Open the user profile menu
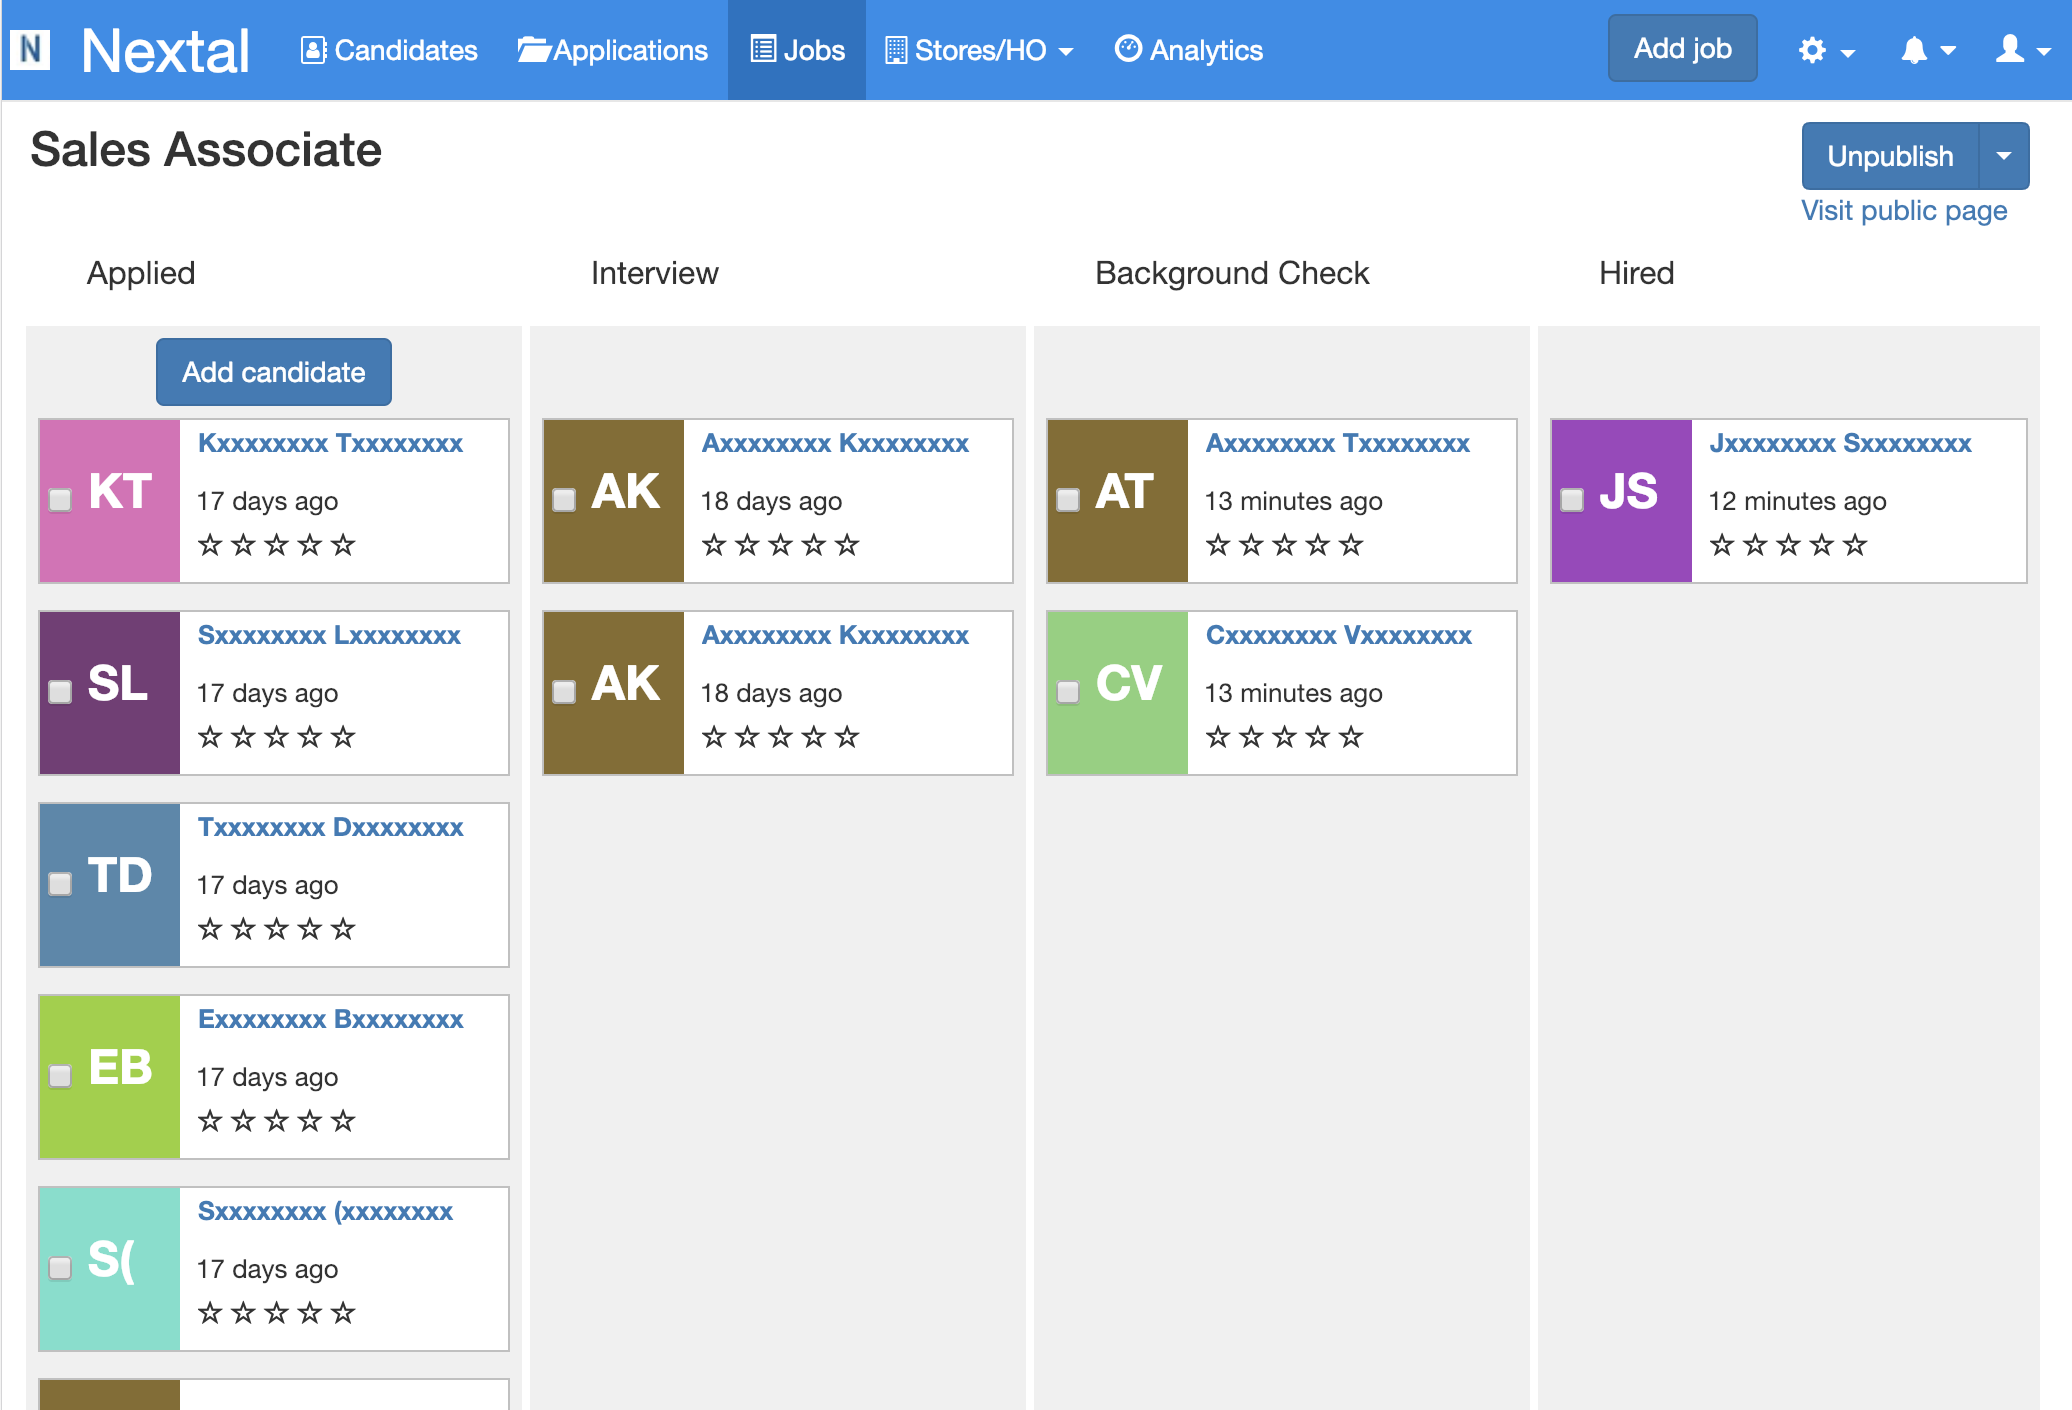The image size is (2072, 1410). pyautogui.click(x=2023, y=50)
